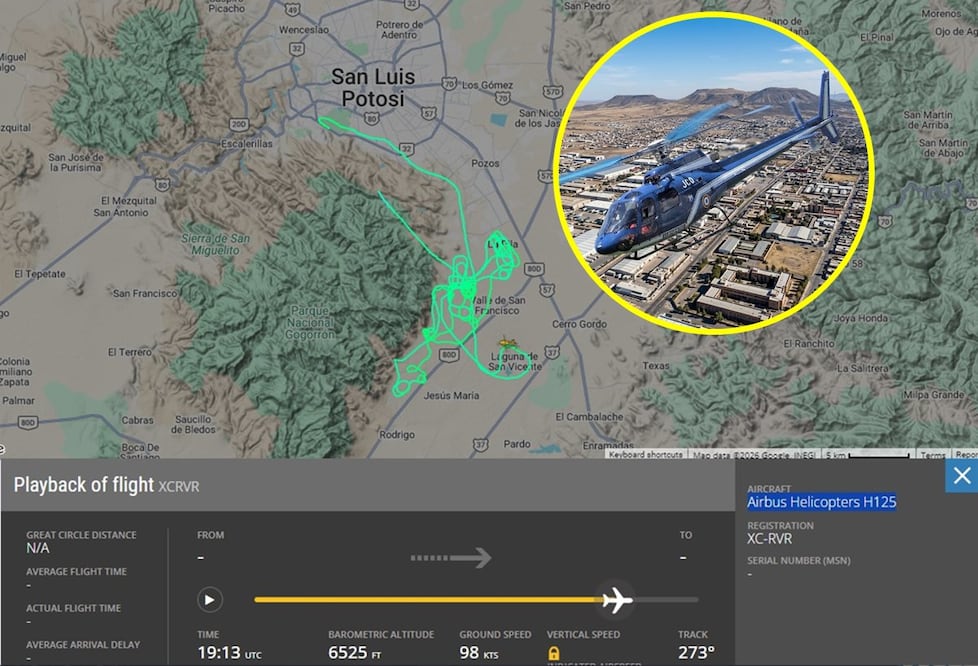Click the Joya Honda map label

(x=860, y=318)
